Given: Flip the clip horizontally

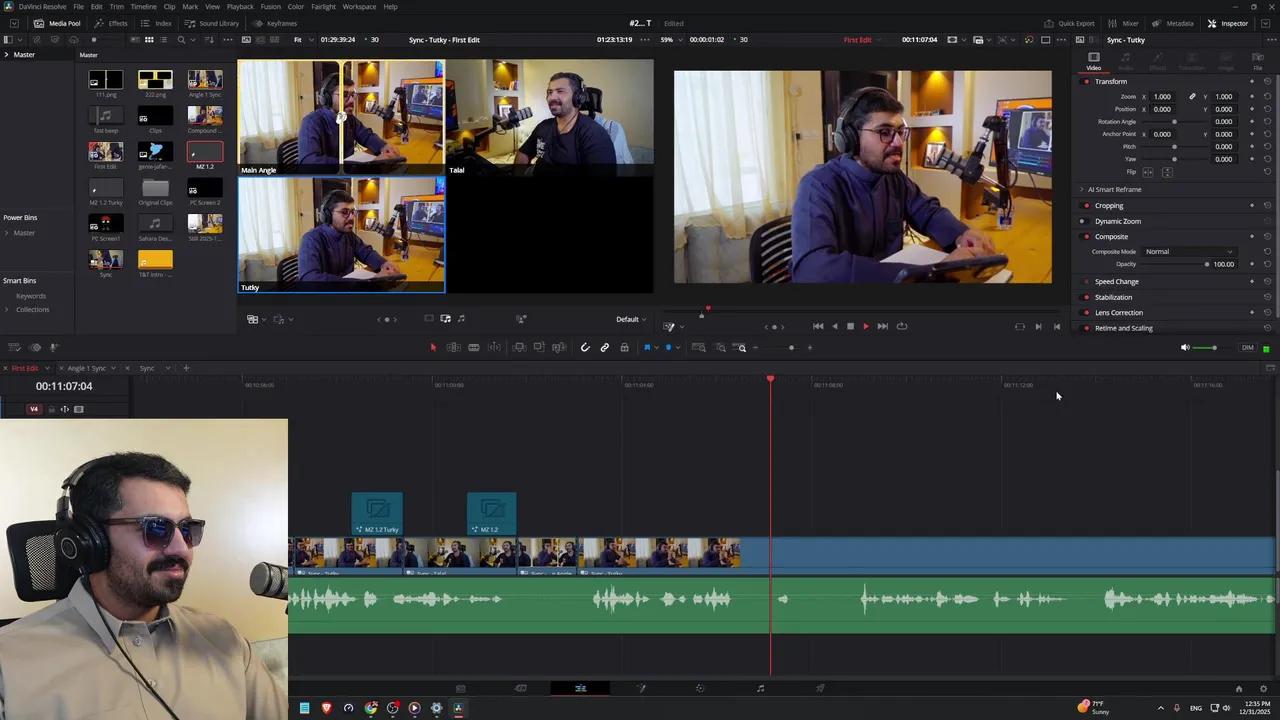Looking at the screenshot, I should tap(1148, 172).
